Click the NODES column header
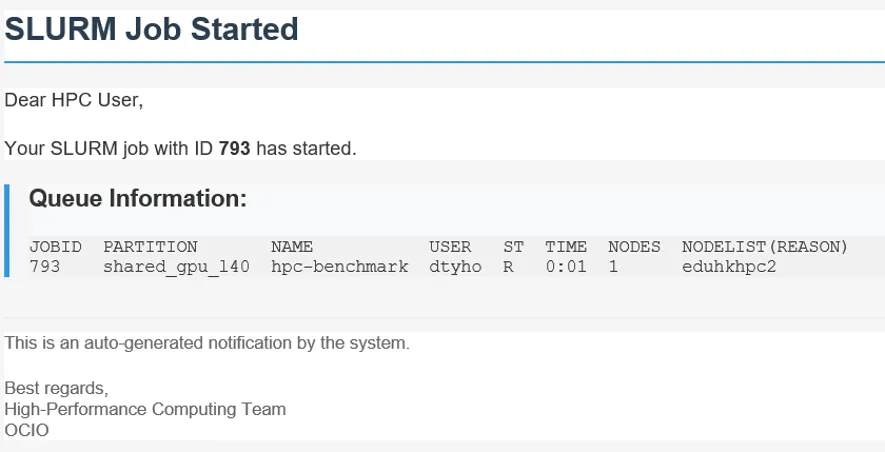 click(x=634, y=247)
